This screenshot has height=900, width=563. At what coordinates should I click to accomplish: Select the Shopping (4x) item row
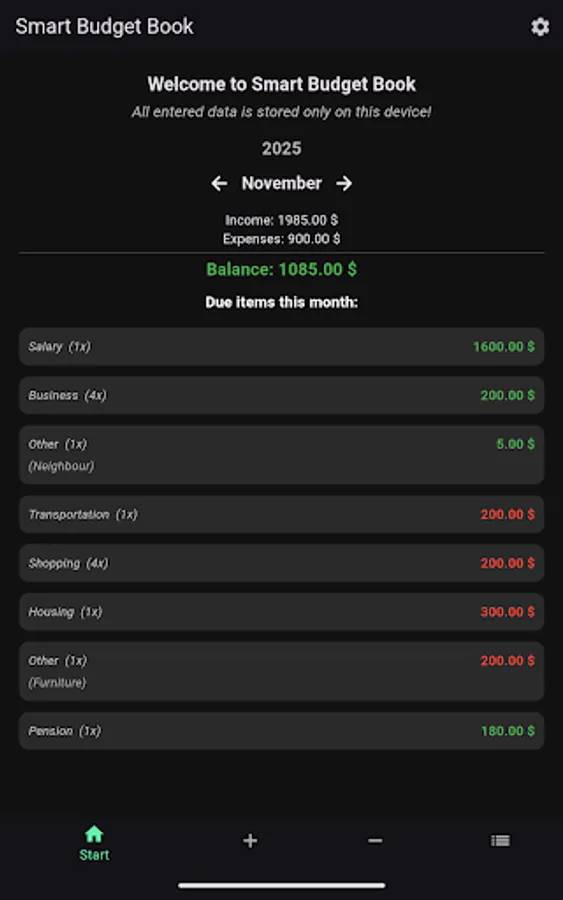coord(281,563)
